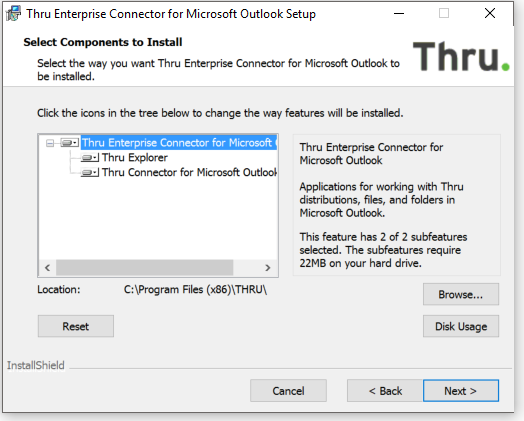
Task: Click Browse... to change install location
Action: pos(461,294)
